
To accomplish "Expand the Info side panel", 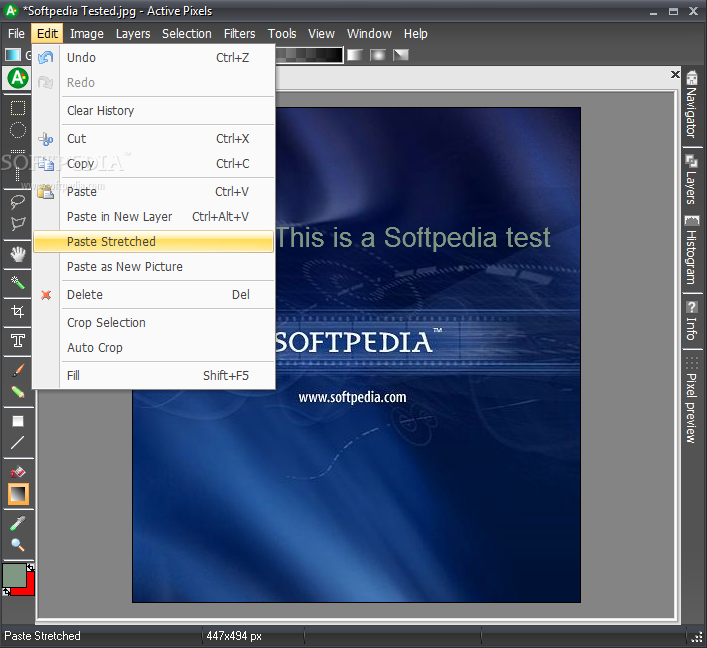I will click(692, 321).
